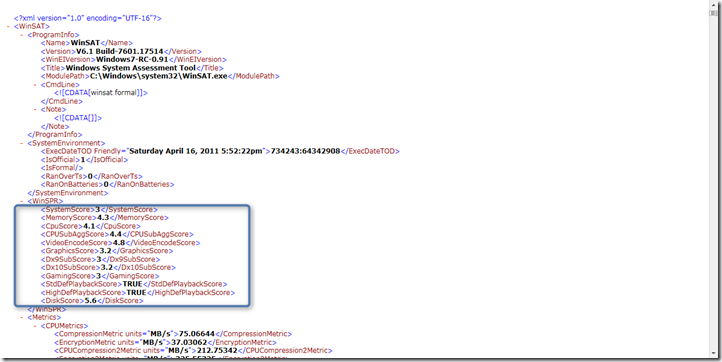Collapse the CmdLine node

35,85
